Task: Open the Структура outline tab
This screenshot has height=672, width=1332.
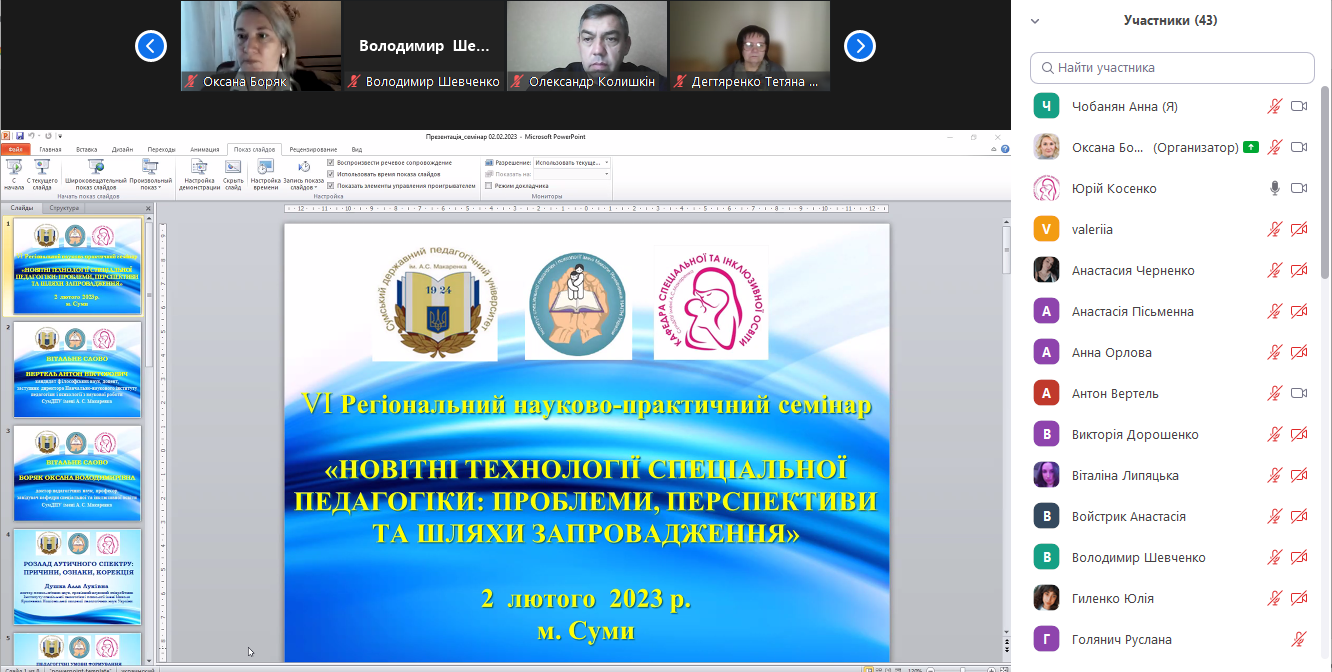Action: pos(63,209)
